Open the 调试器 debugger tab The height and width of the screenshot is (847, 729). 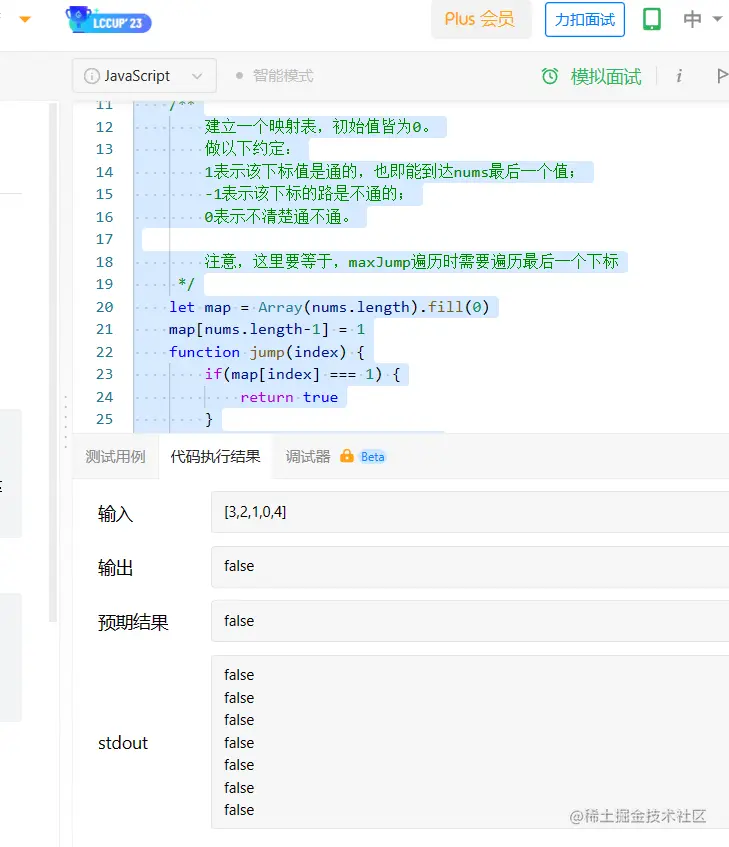tap(308, 457)
